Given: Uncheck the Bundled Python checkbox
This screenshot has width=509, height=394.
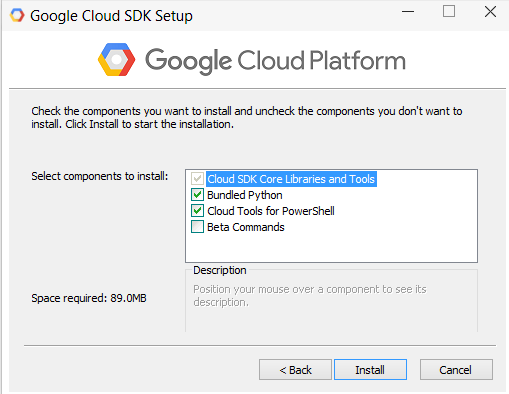Looking at the screenshot, I should coord(197,195).
